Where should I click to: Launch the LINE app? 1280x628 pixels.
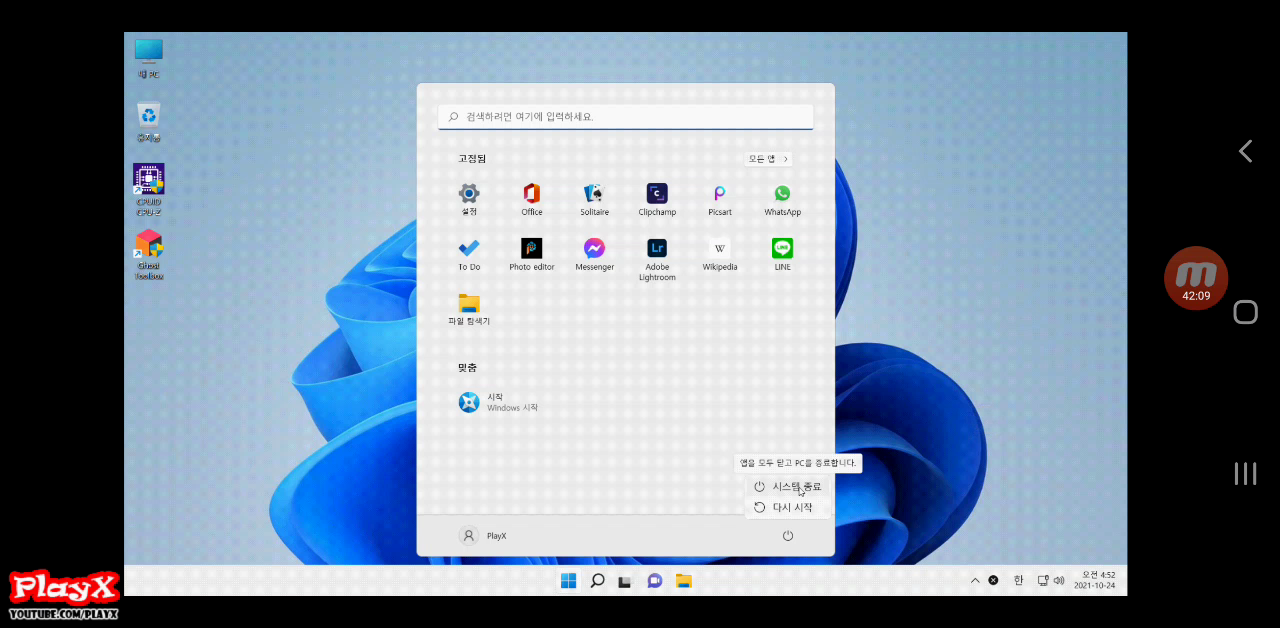tap(782, 254)
